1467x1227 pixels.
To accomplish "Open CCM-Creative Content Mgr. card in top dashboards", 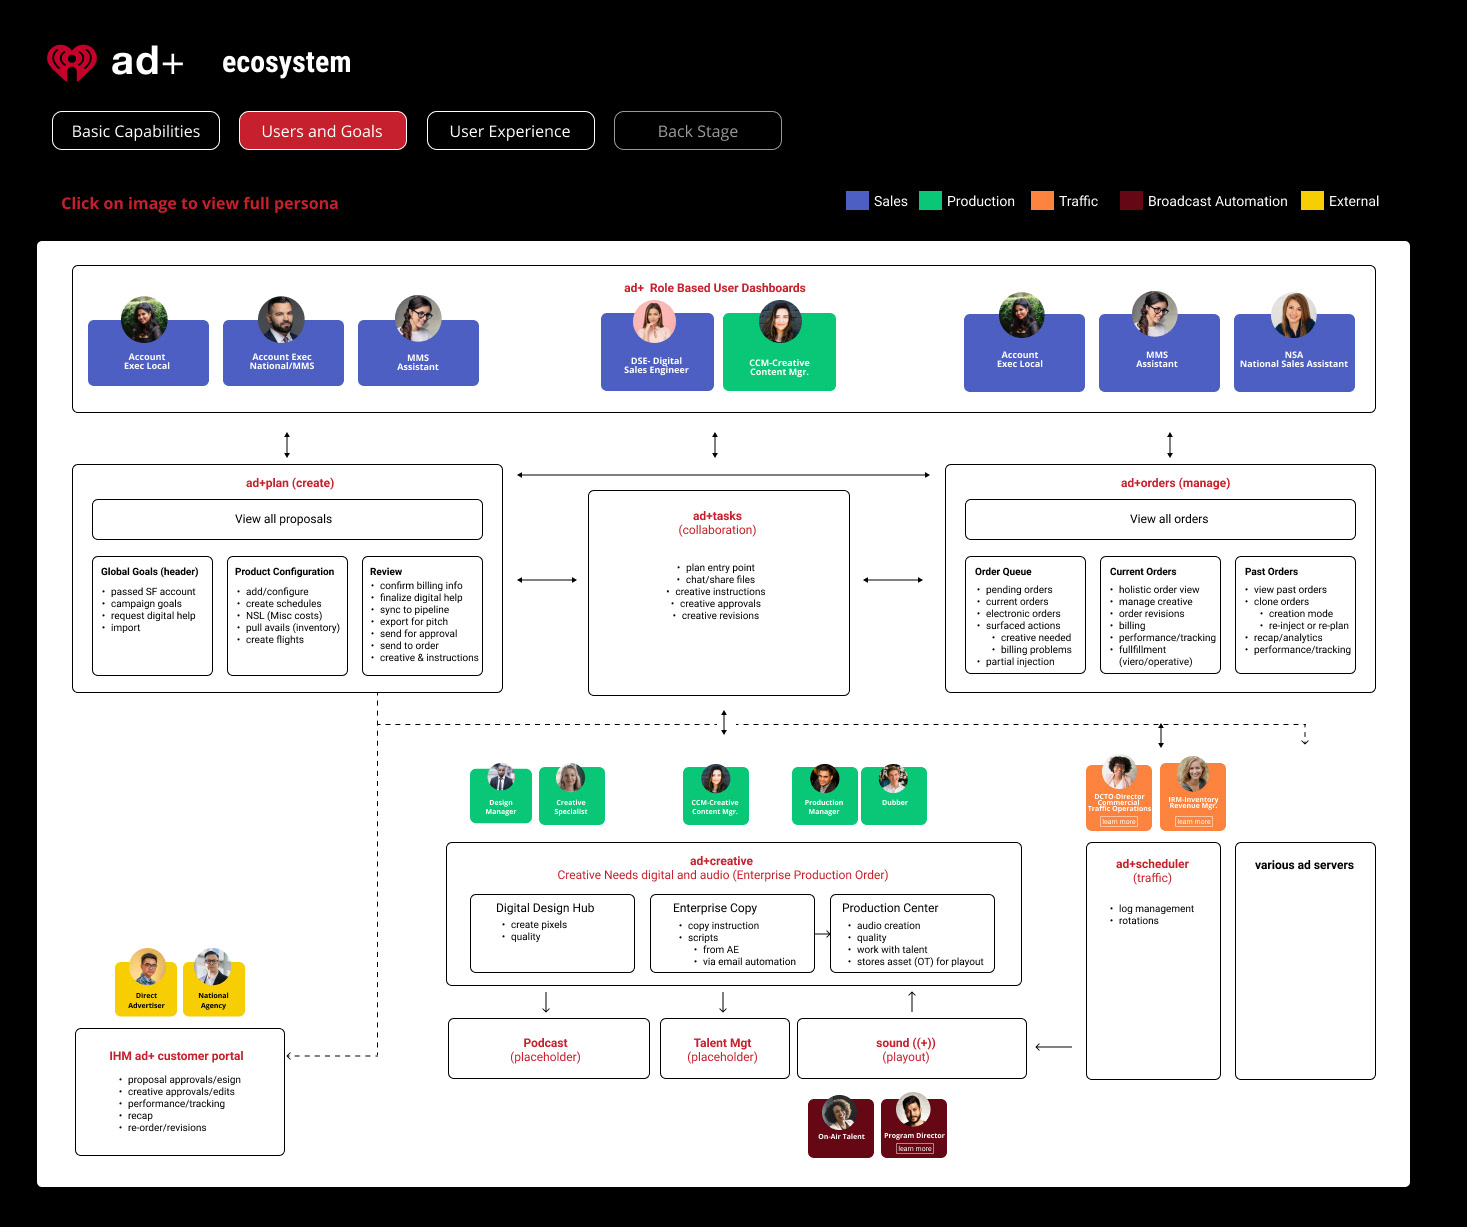I will [x=779, y=347].
